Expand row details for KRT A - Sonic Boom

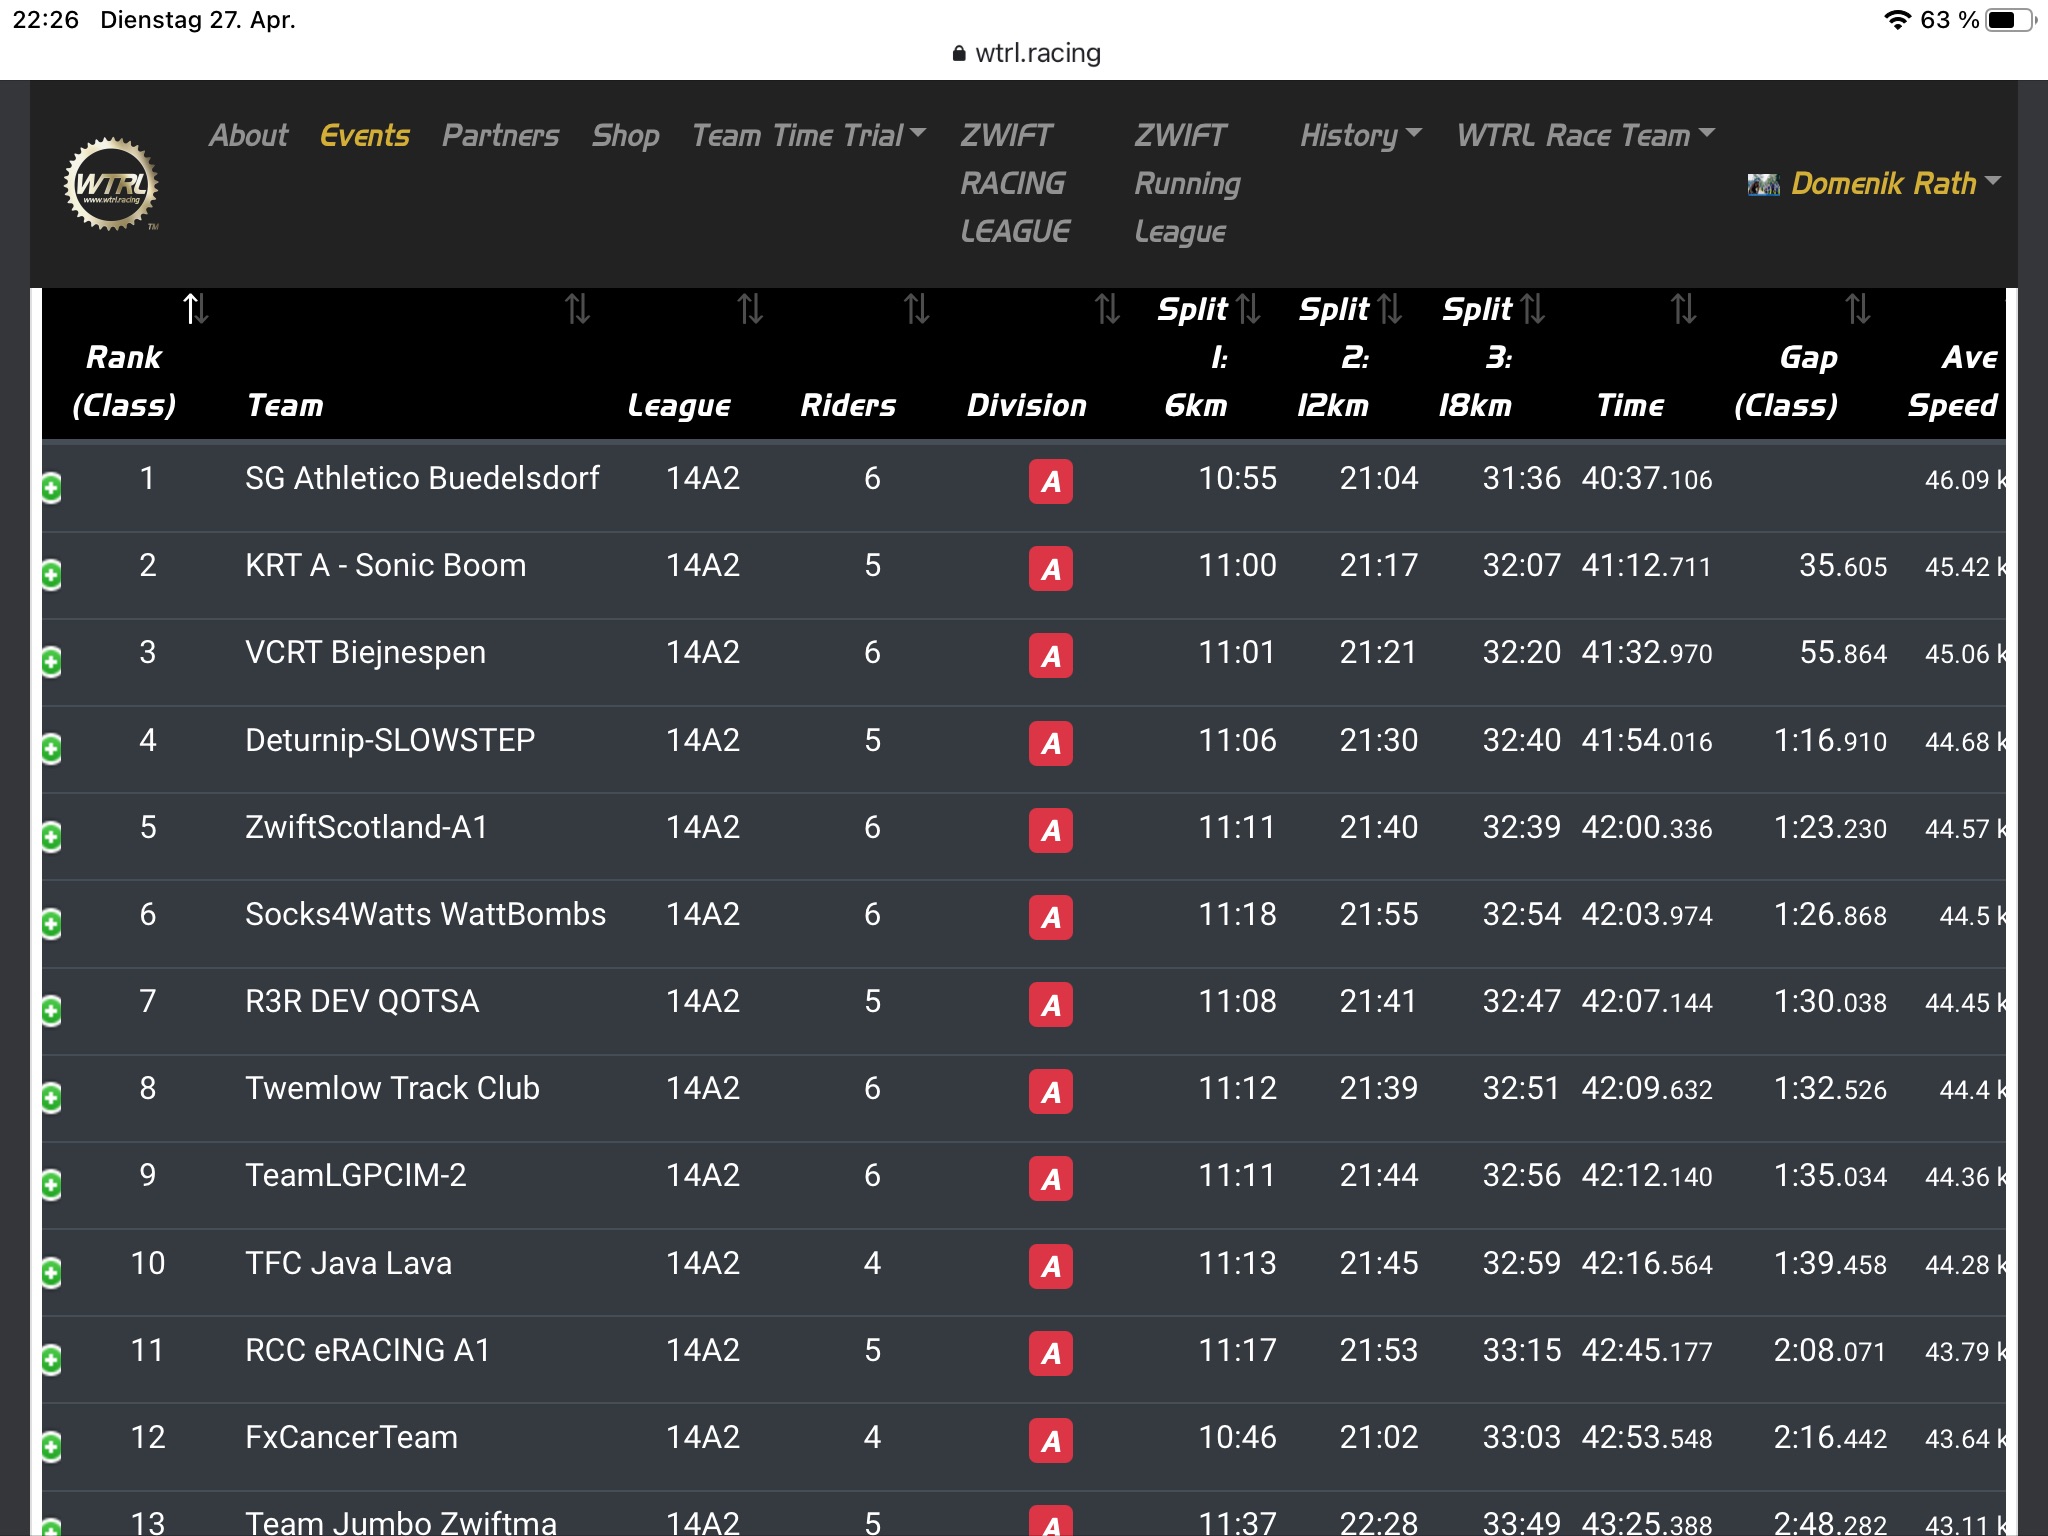point(51,575)
